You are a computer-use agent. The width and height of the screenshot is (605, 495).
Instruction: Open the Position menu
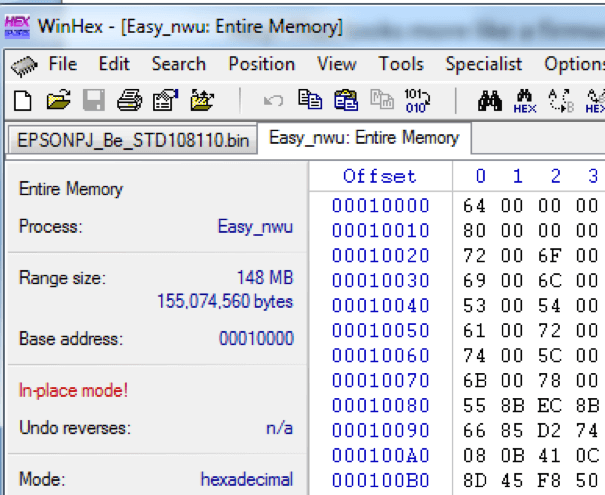[262, 64]
